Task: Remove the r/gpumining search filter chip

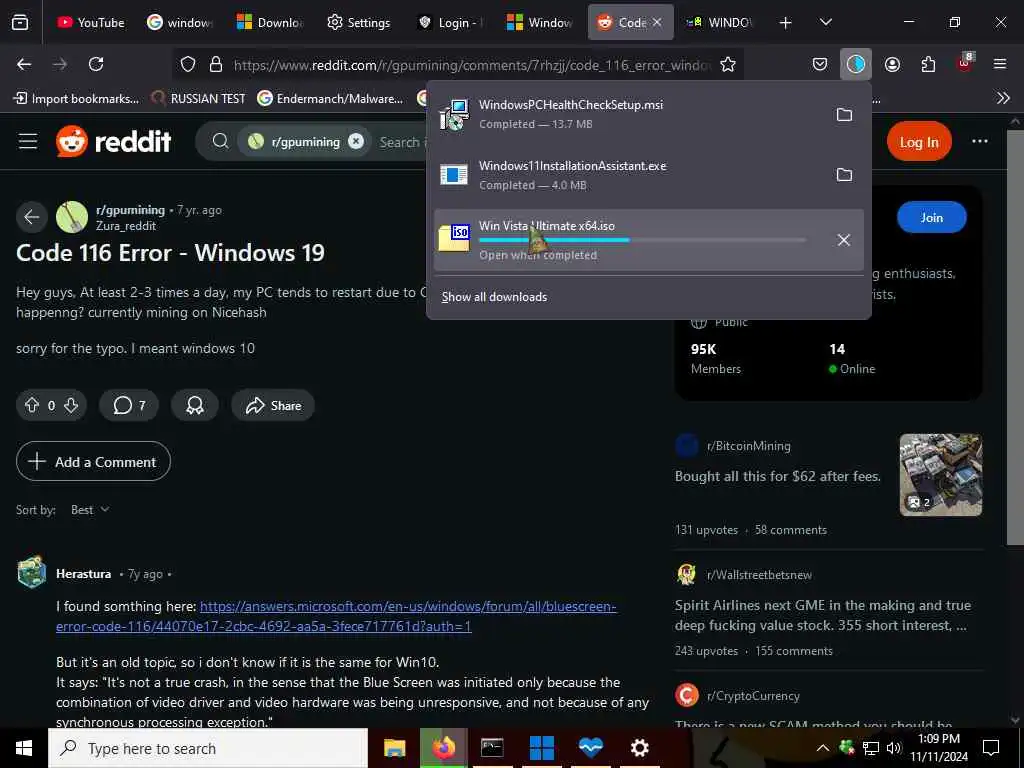Action: [355, 141]
